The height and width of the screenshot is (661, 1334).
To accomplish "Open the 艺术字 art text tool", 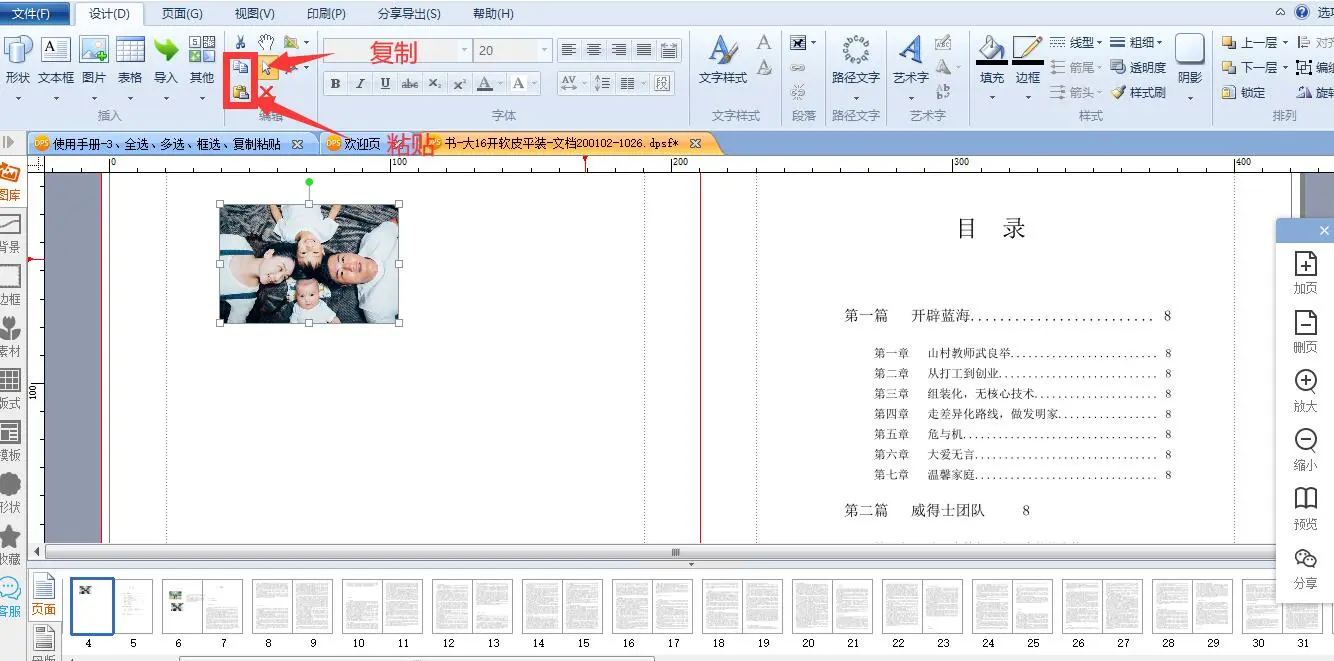I will point(910,58).
